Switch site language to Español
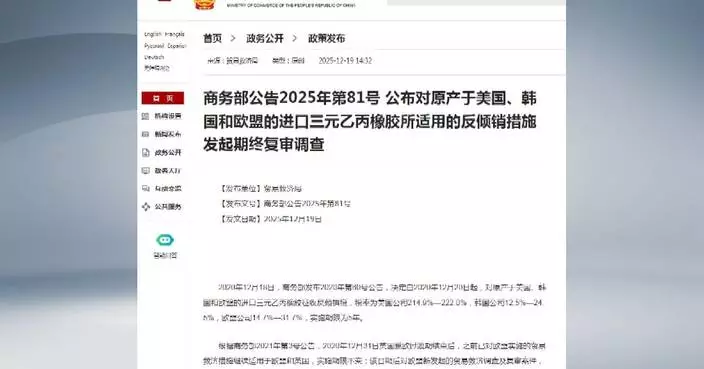704x369 pixels. (x=176, y=46)
